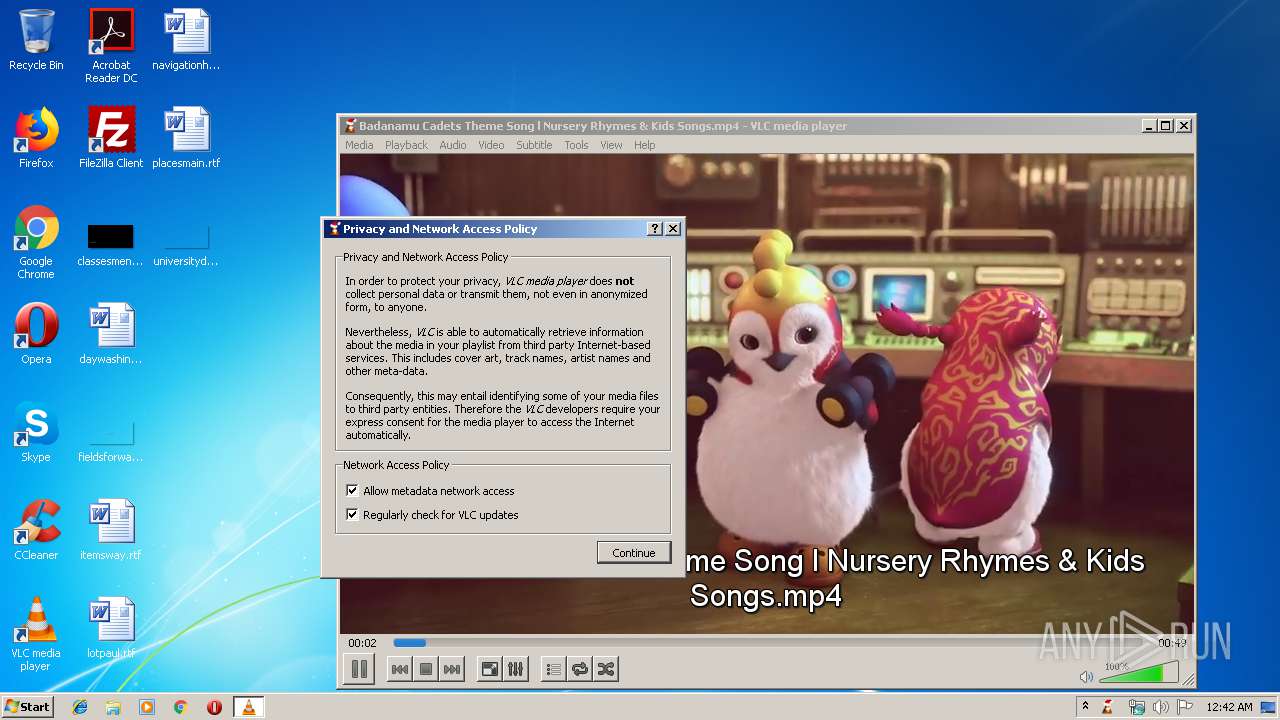1280x720 pixels.
Task: Select placesmain.rtf desktop file
Action: [x=186, y=138]
